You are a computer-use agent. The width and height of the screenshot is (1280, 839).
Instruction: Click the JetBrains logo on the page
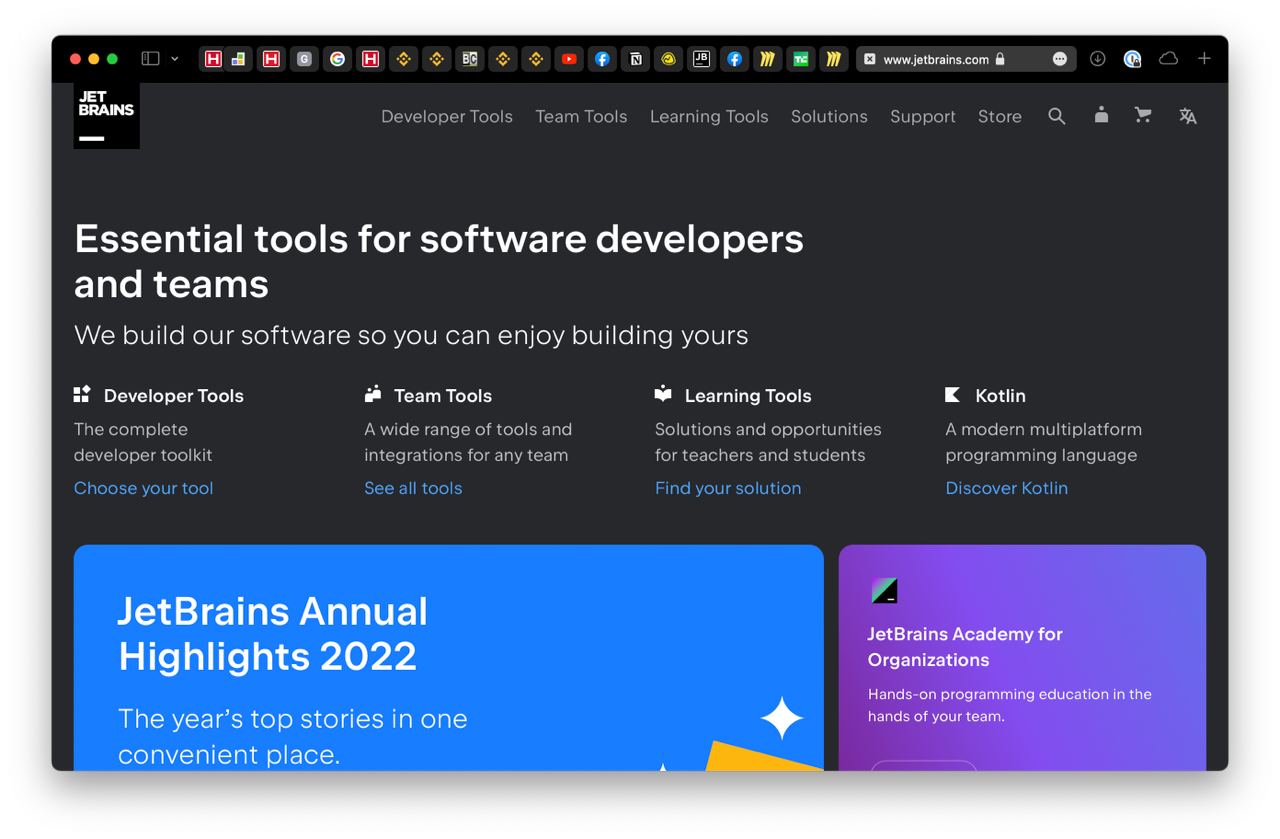pyautogui.click(x=106, y=115)
